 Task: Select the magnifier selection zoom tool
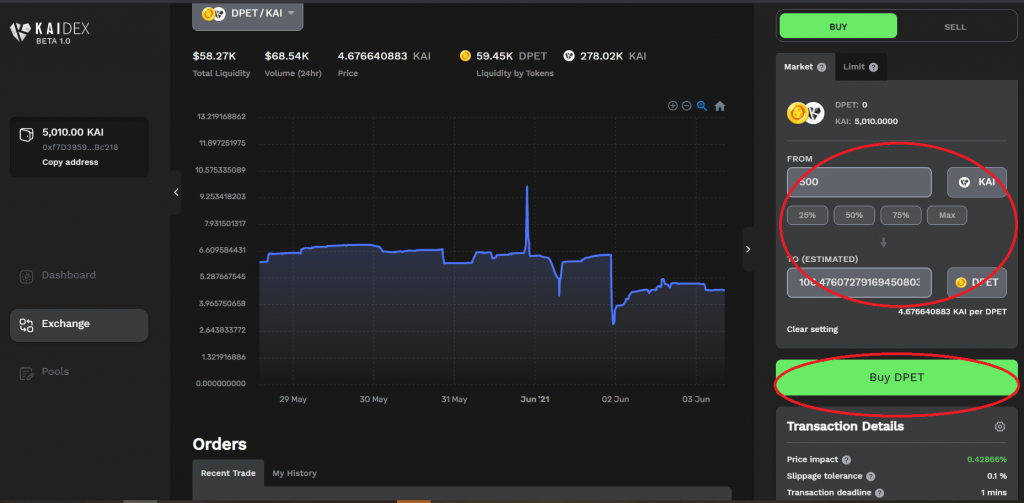(x=702, y=106)
